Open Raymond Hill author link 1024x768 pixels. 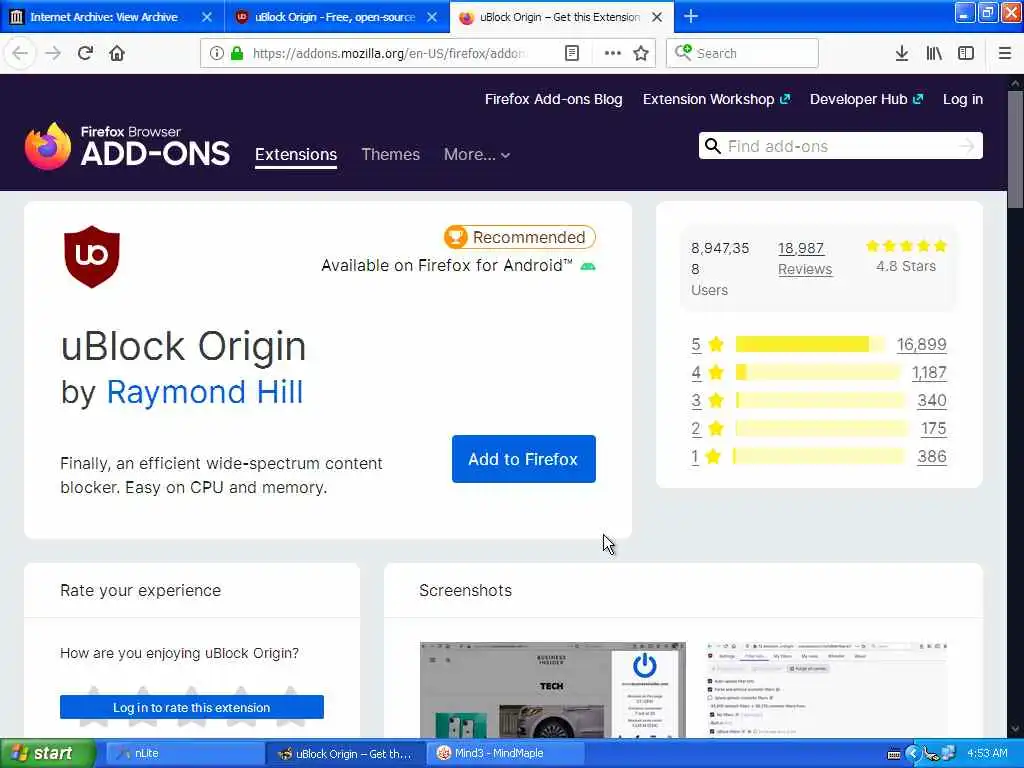(204, 392)
